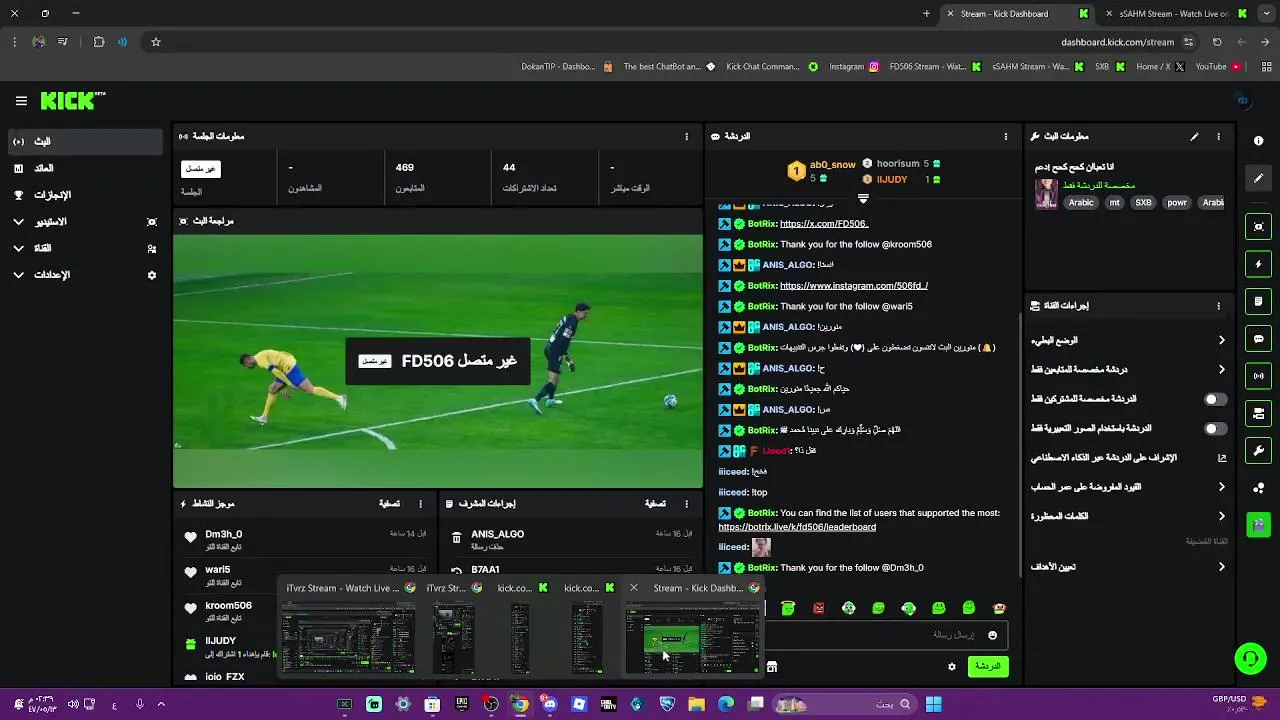Bookmark this page with the star icon
This screenshot has width=1280, height=720.
[x=156, y=42]
